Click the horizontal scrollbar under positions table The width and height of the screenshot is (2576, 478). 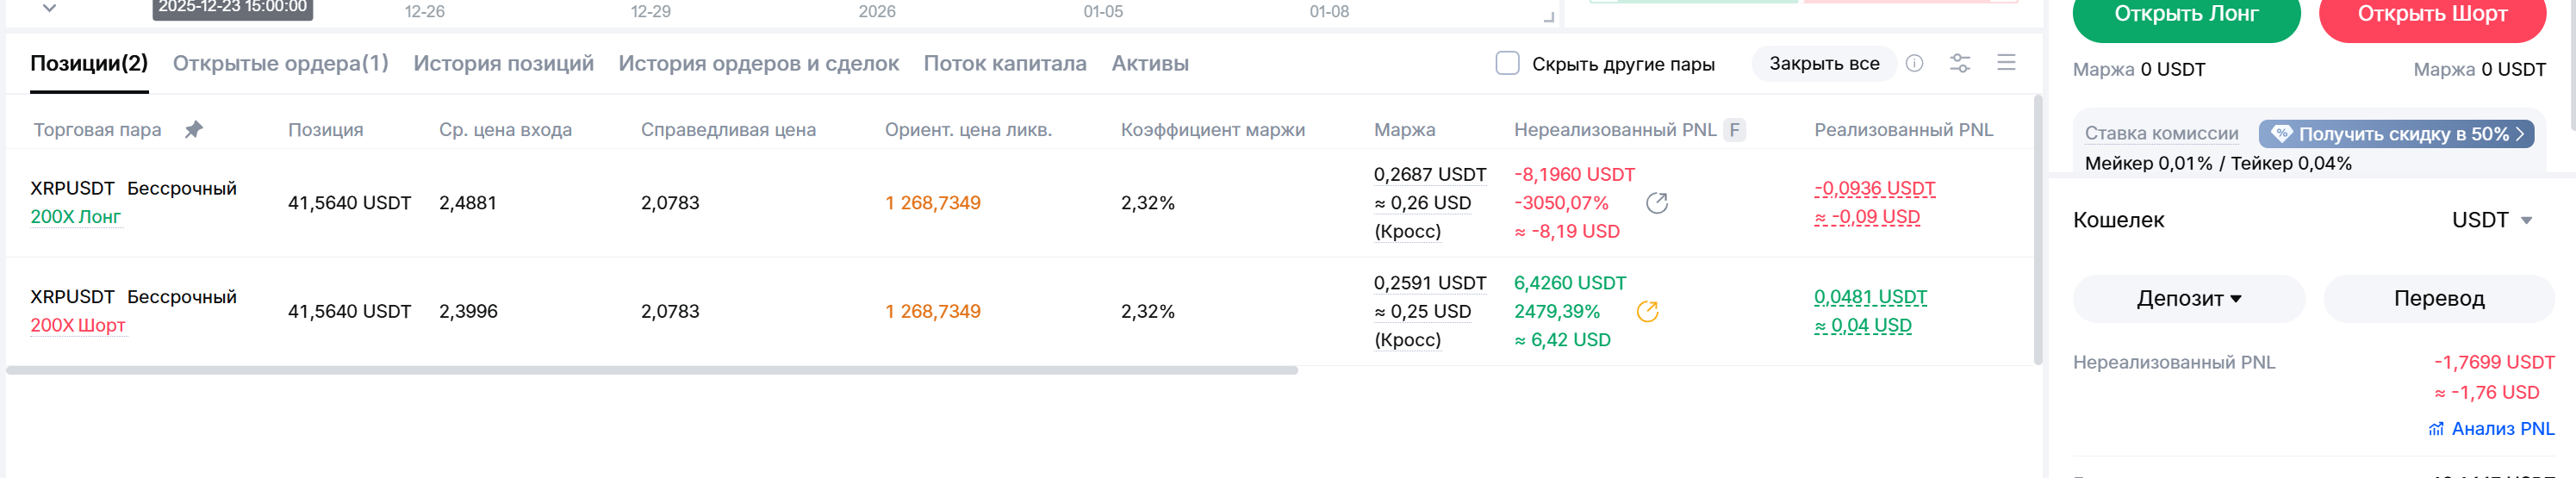pos(651,370)
